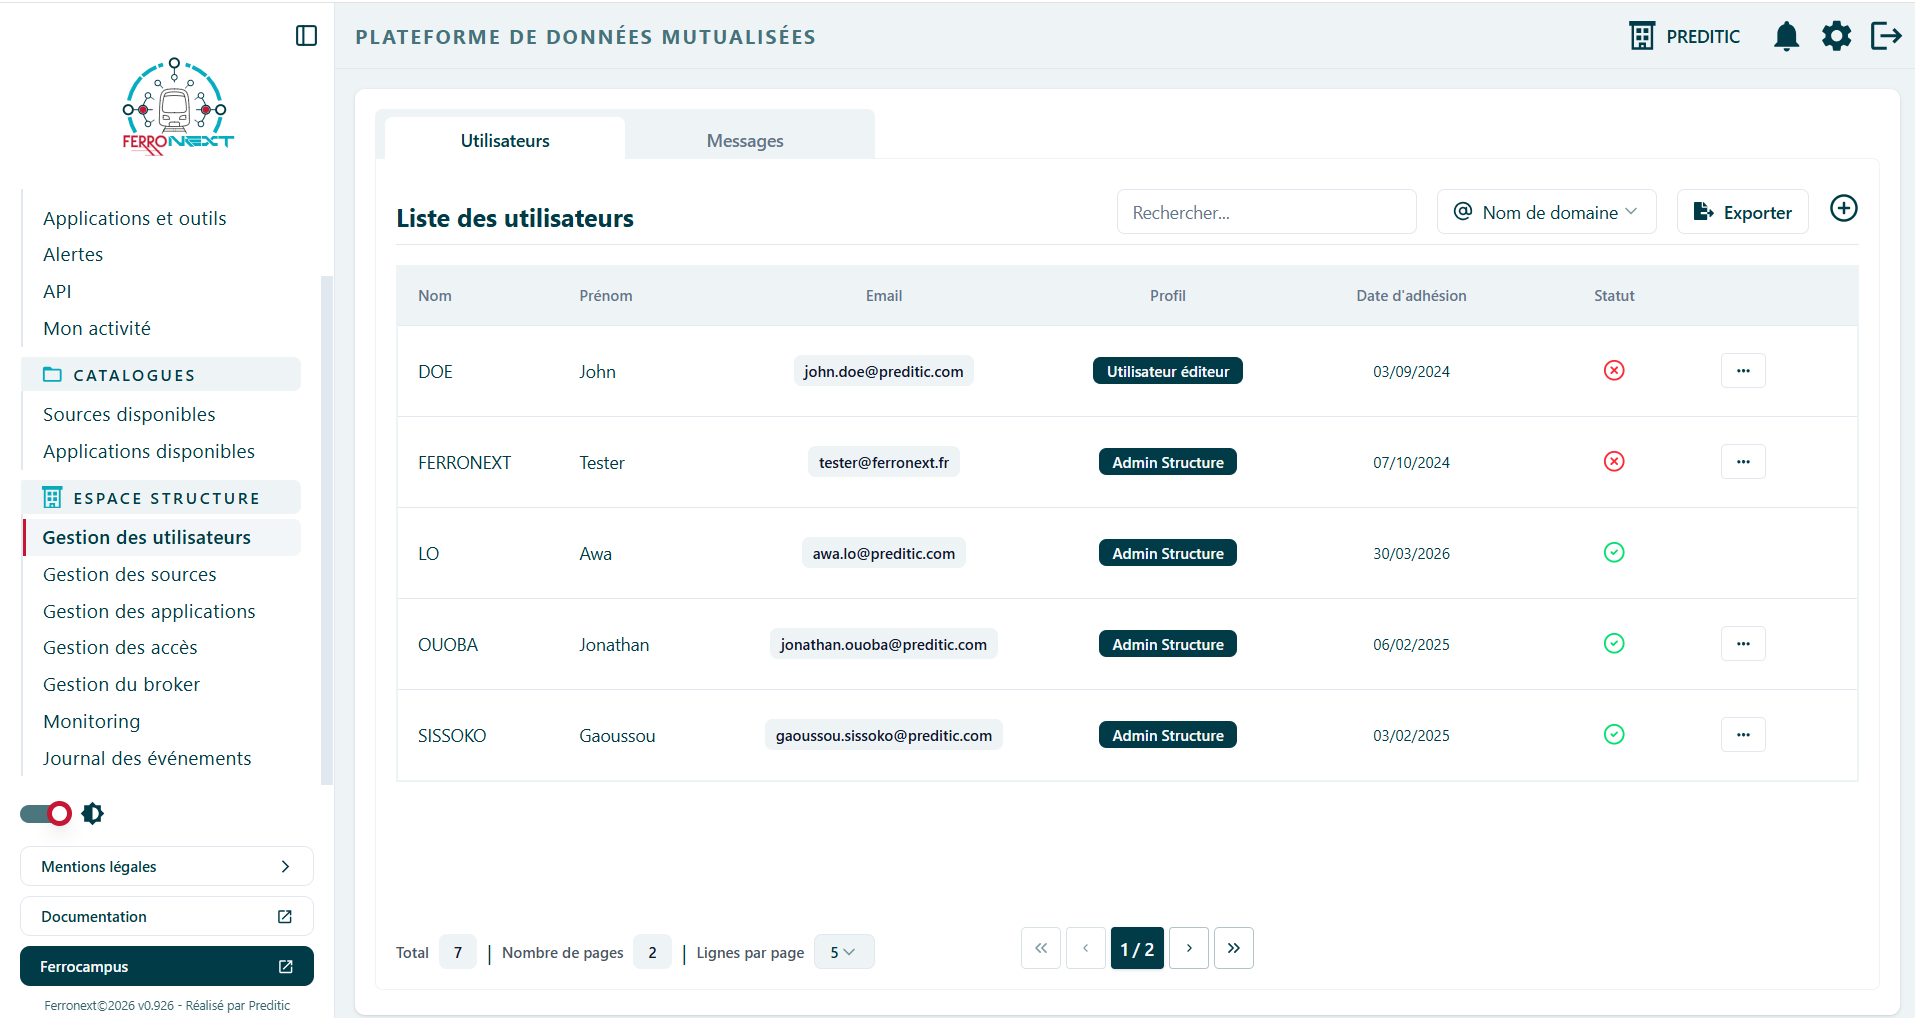
Task: Collapse the sidebar panel icon
Action: coord(307,36)
